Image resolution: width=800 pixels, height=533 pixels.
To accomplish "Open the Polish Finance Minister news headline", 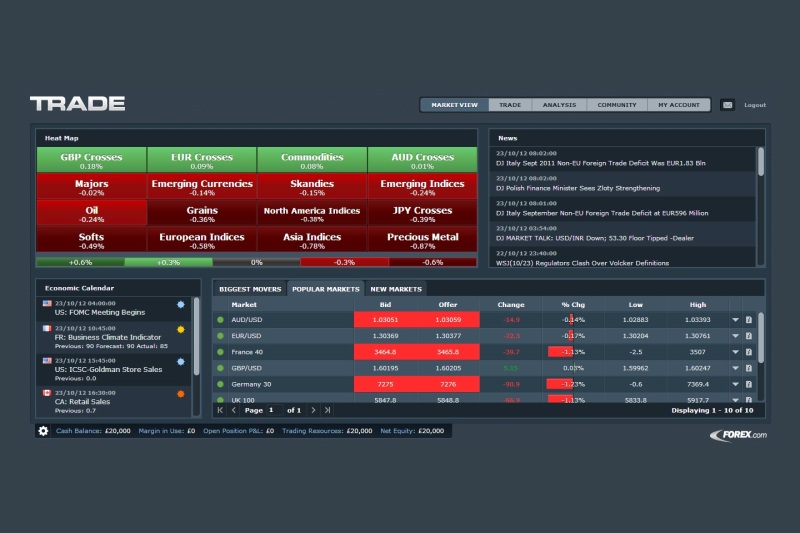I will tap(580, 188).
